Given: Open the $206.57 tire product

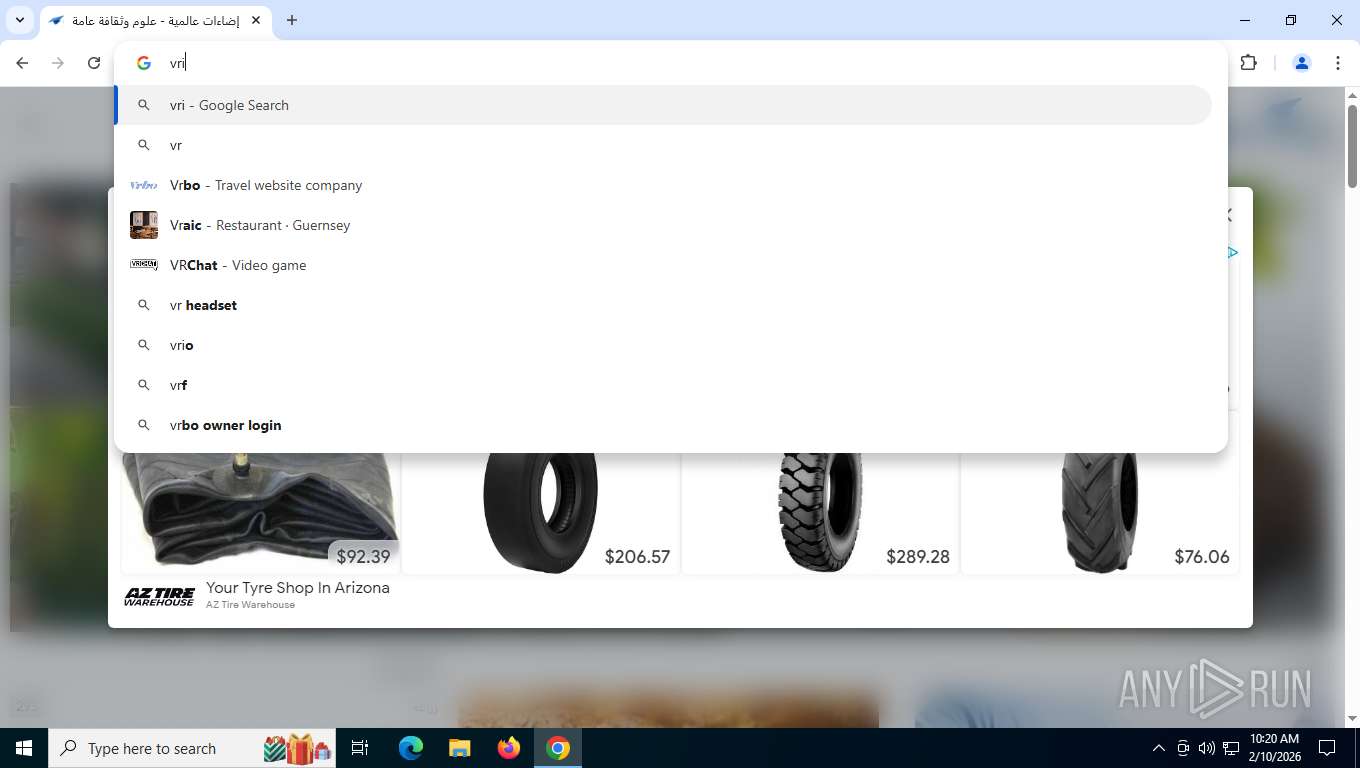Looking at the screenshot, I should pyautogui.click(x=540, y=511).
